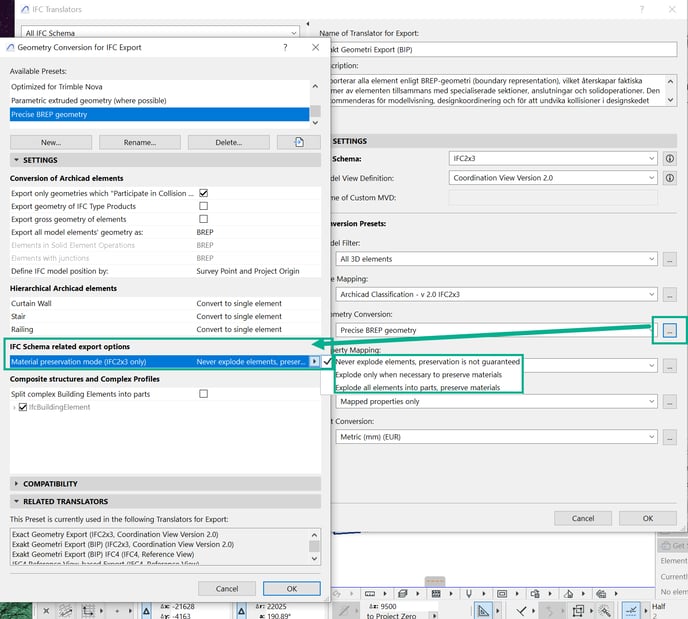The width and height of the screenshot is (688, 619).
Task: Click the suspend groups icon in bottom toolbar
Action: [x=578, y=610]
